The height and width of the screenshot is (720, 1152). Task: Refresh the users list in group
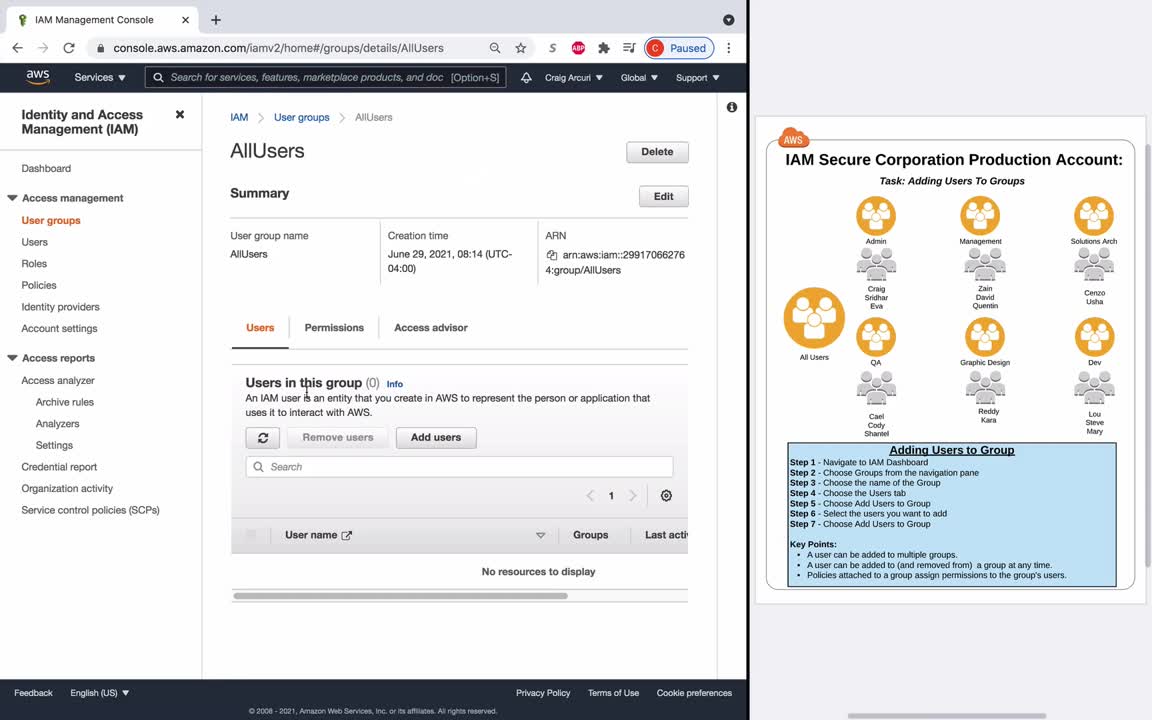coord(262,438)
